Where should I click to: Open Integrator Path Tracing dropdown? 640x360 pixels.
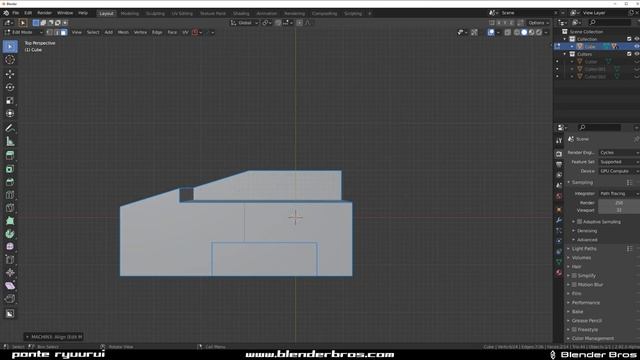pyautogui.click(x=619, y=193)
